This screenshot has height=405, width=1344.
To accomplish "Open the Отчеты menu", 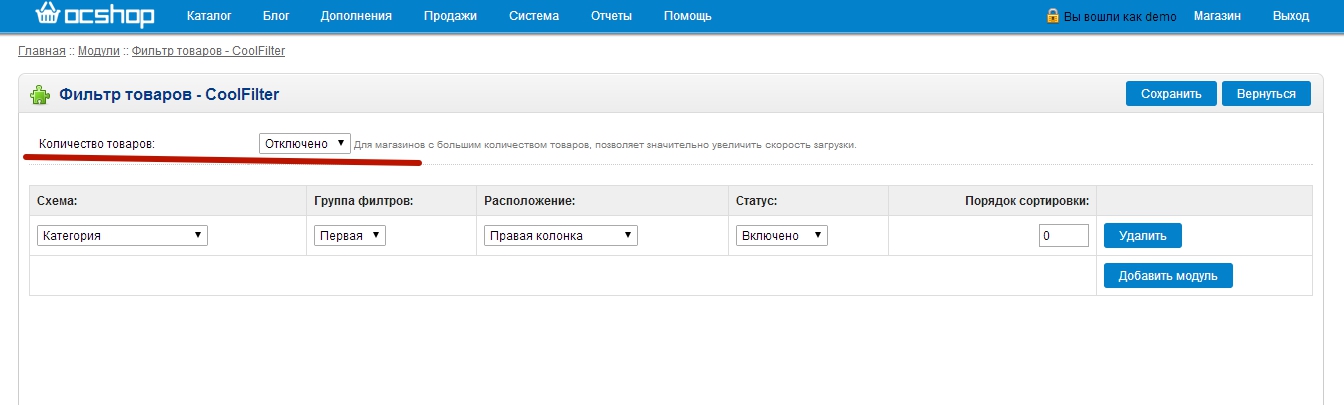I will click(x=611, y=16).
